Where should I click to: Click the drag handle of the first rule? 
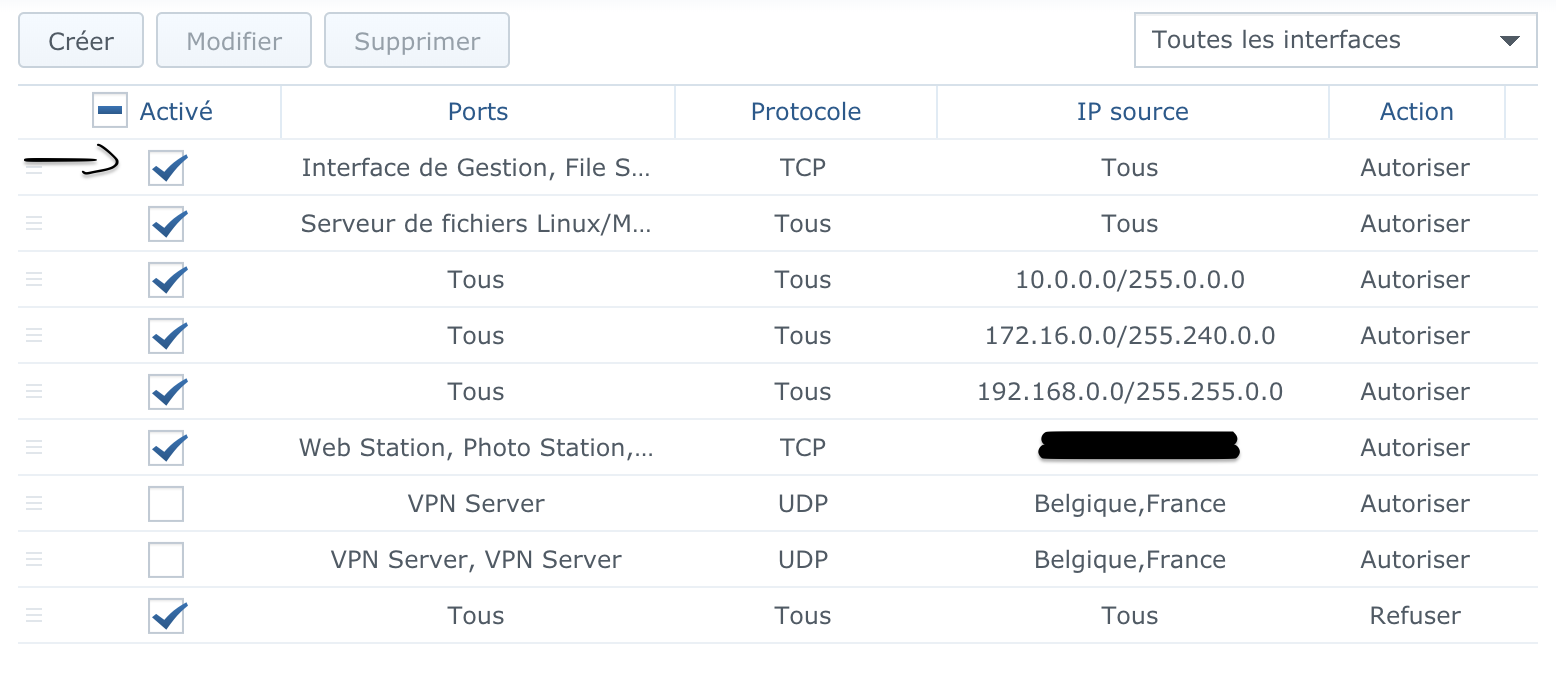point(34,168)
